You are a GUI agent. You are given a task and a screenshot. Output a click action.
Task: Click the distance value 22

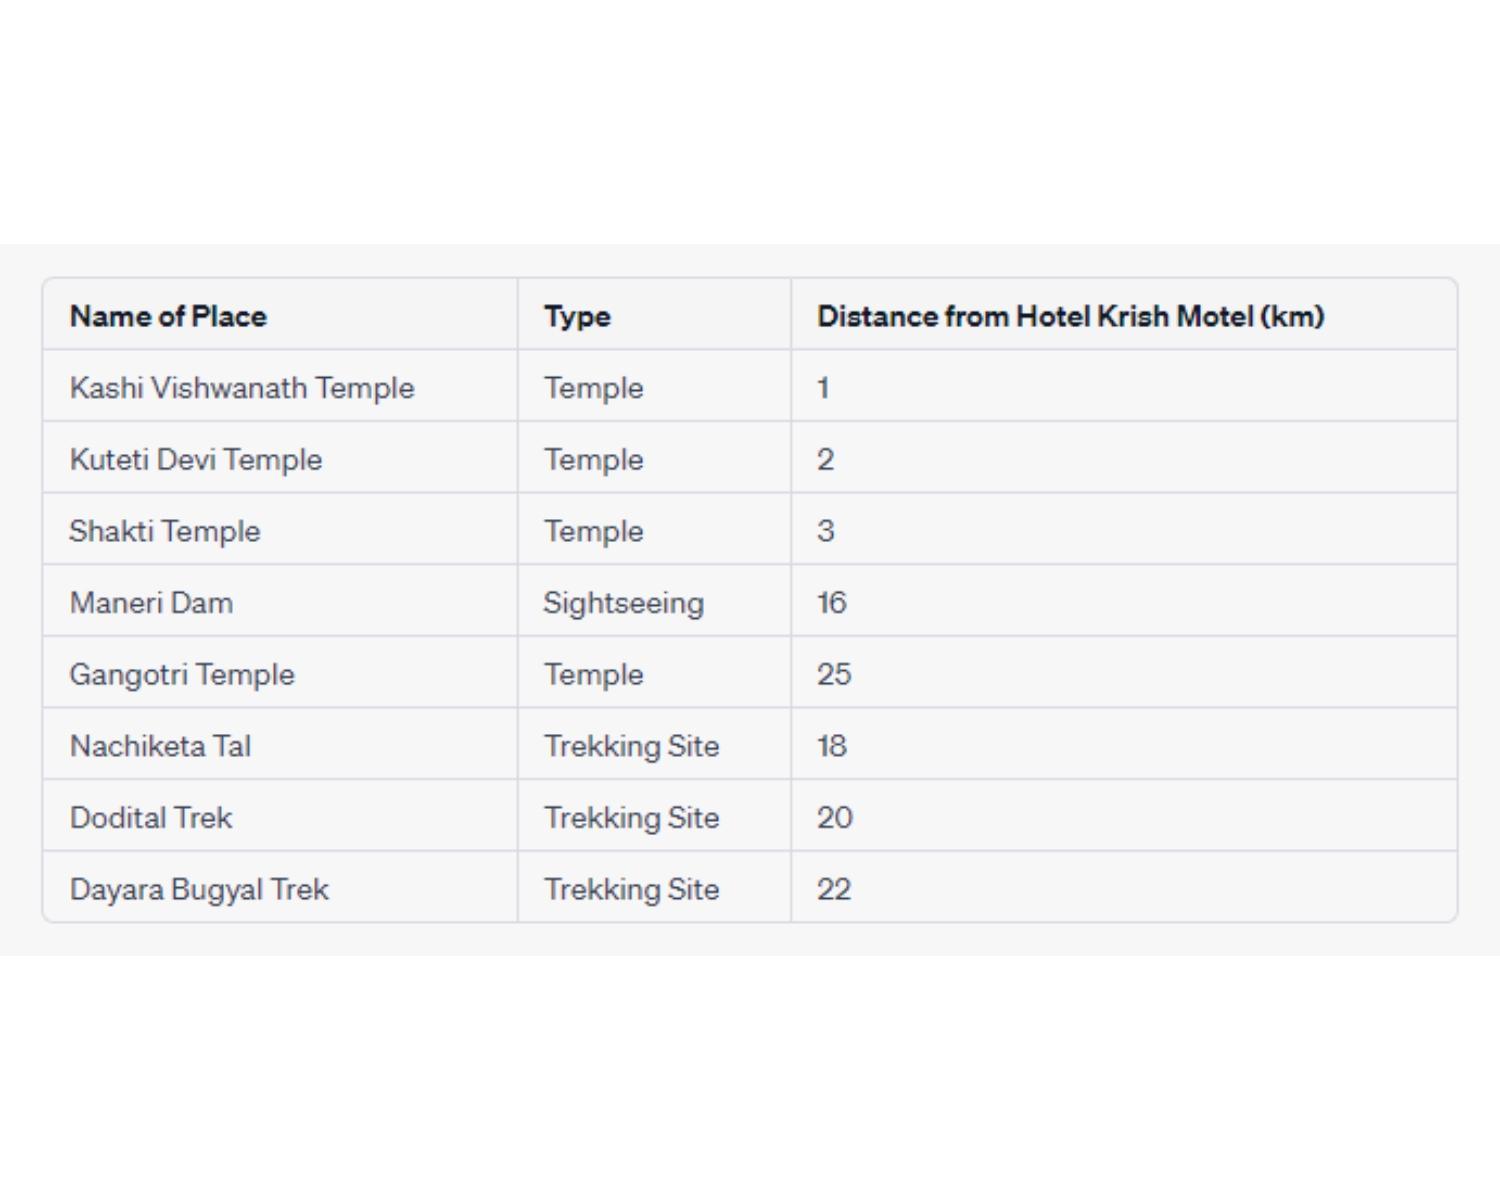pos(834,890)
